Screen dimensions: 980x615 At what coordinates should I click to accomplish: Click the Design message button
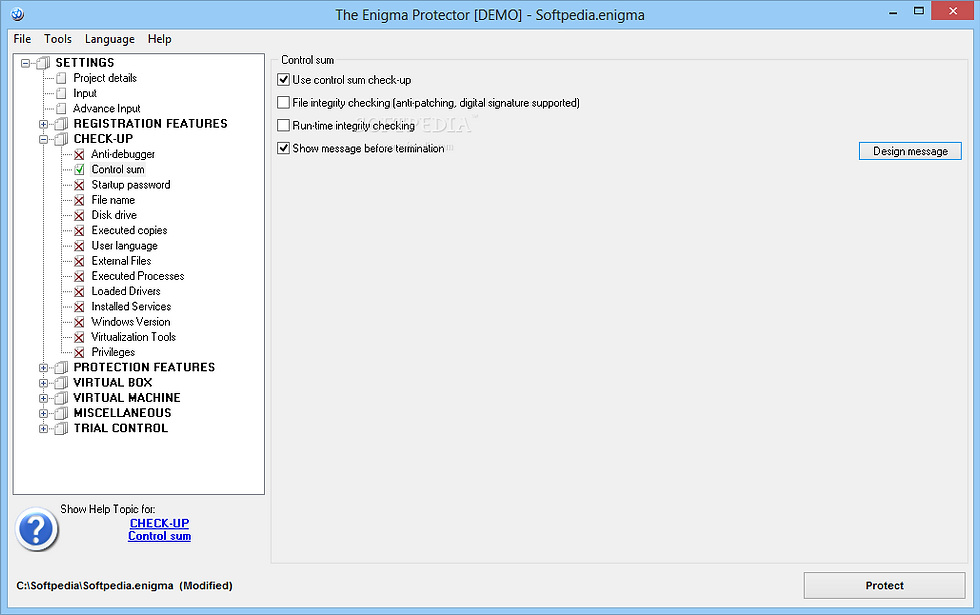pyautogui.click(x=910, y=151)
